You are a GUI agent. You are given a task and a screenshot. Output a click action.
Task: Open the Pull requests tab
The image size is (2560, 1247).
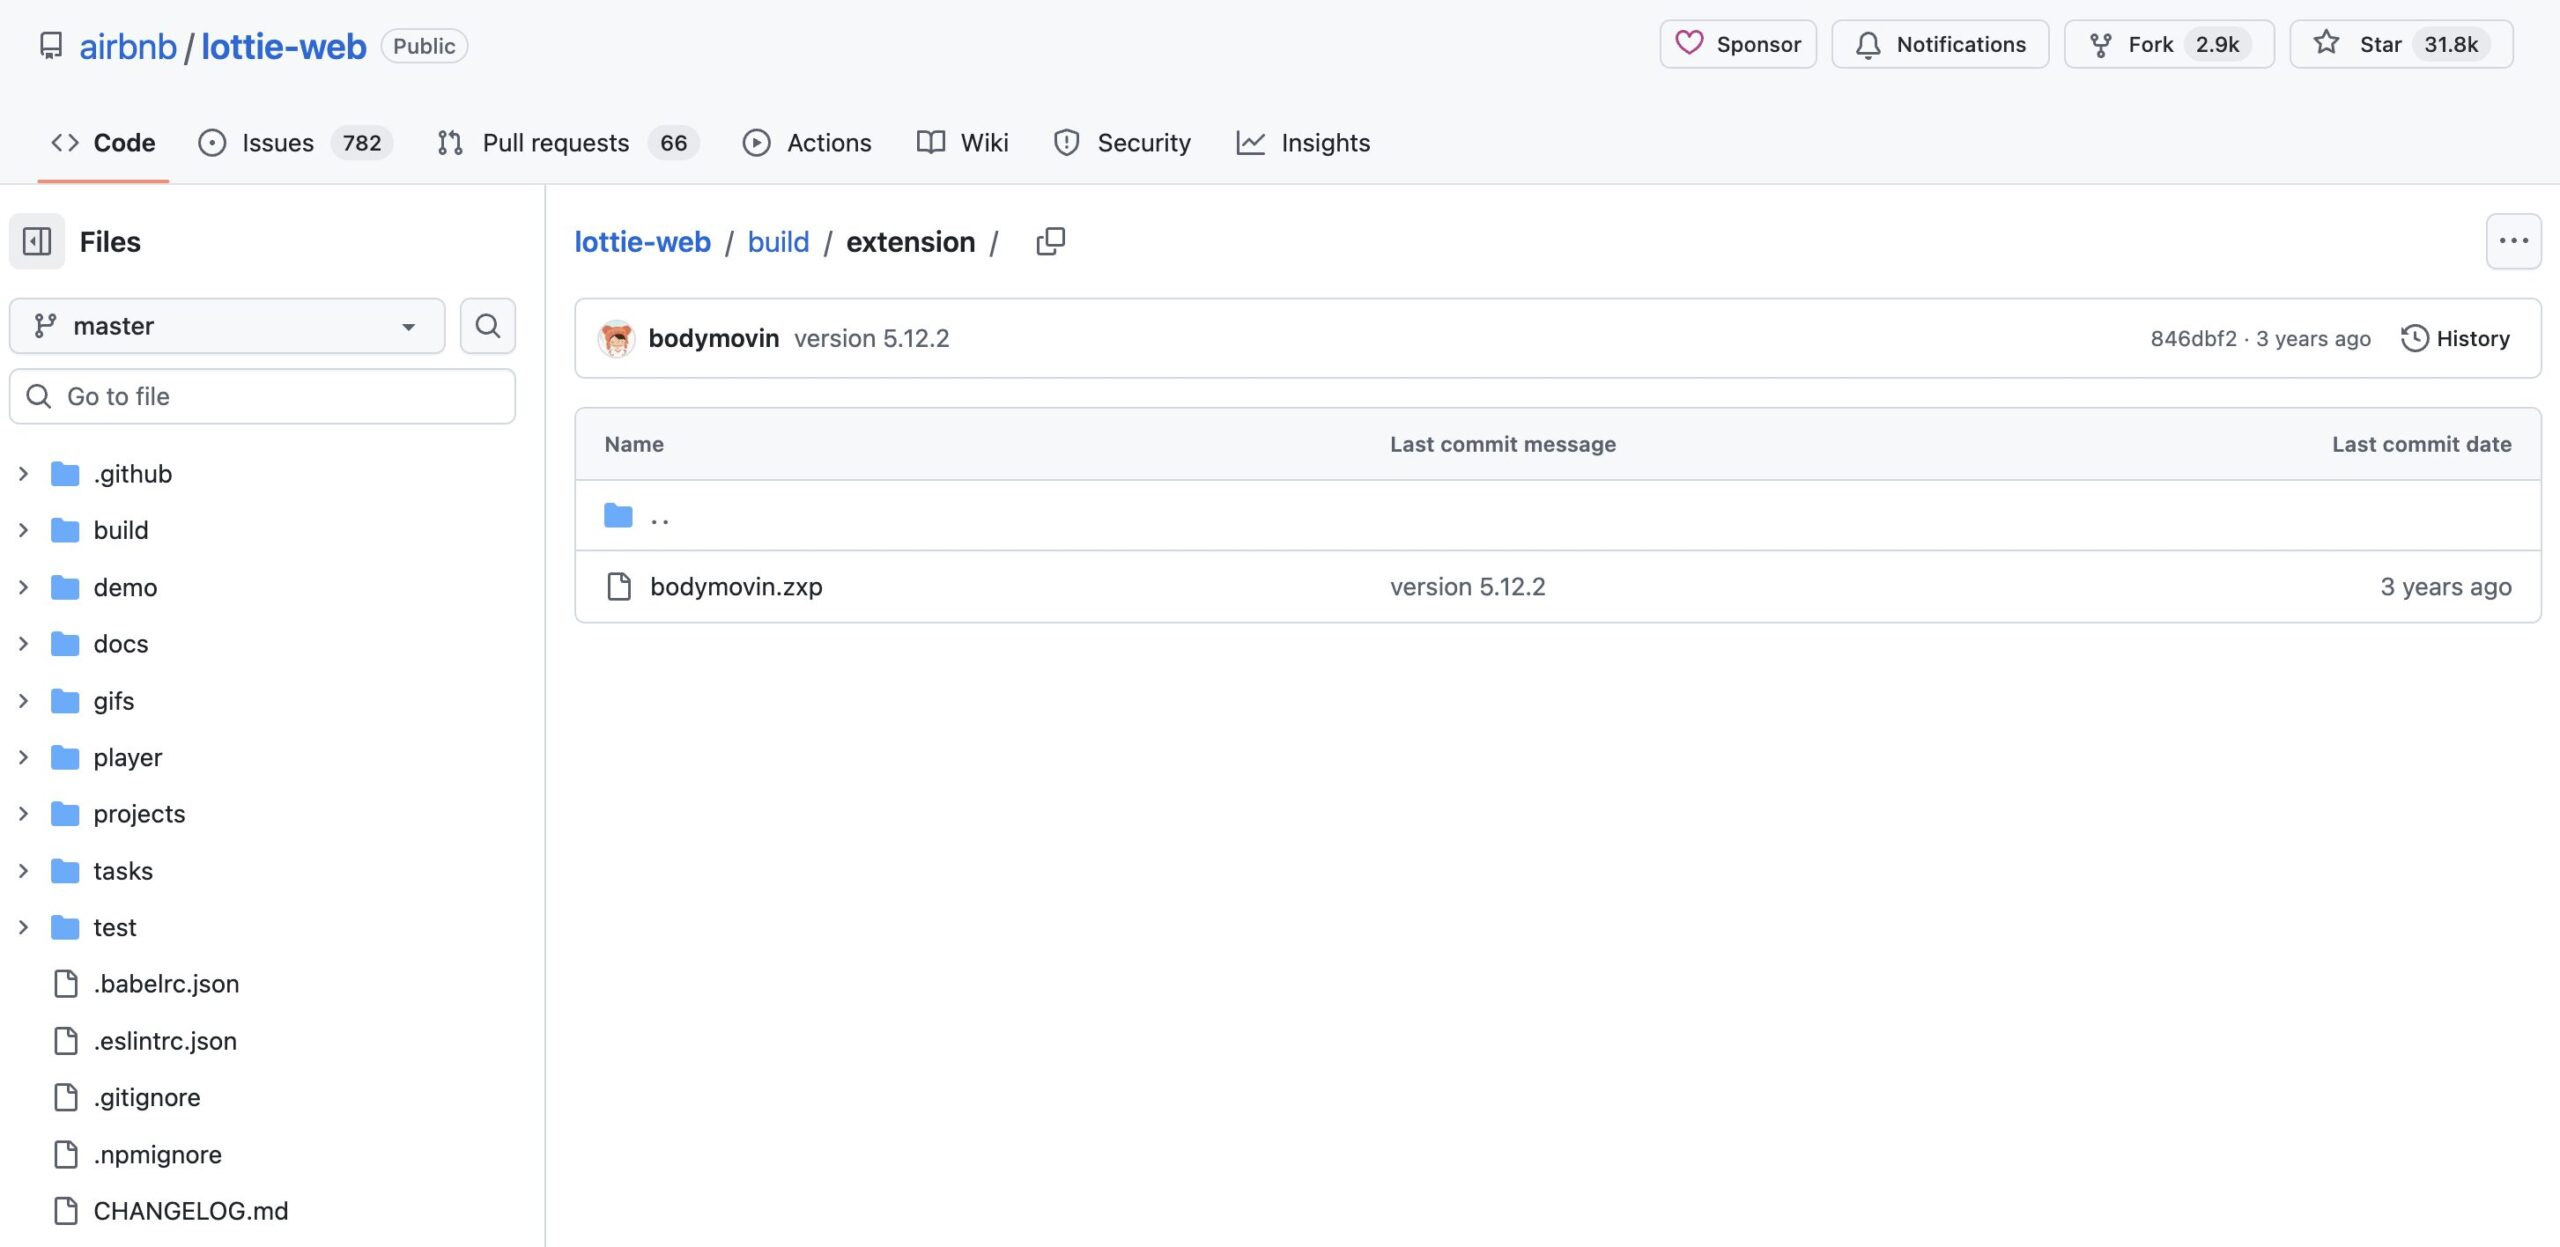[555, 143]
